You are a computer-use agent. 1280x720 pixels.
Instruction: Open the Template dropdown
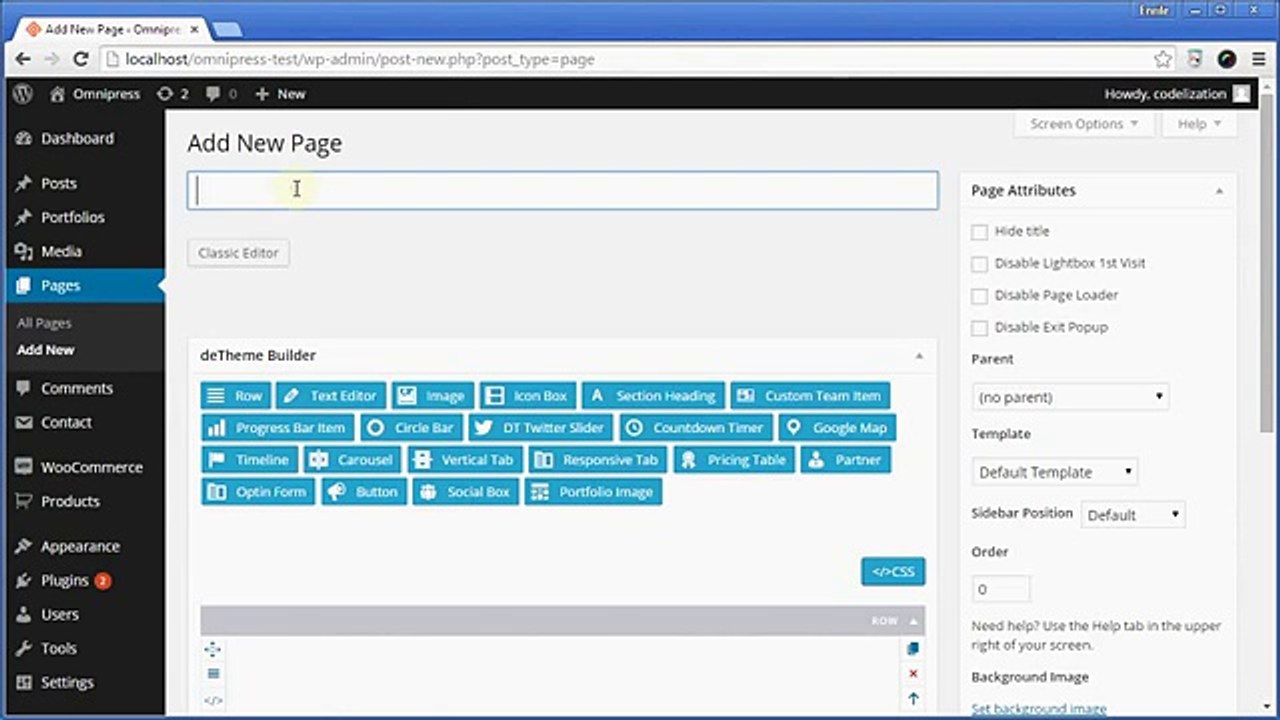click(x=1054, y=472)
